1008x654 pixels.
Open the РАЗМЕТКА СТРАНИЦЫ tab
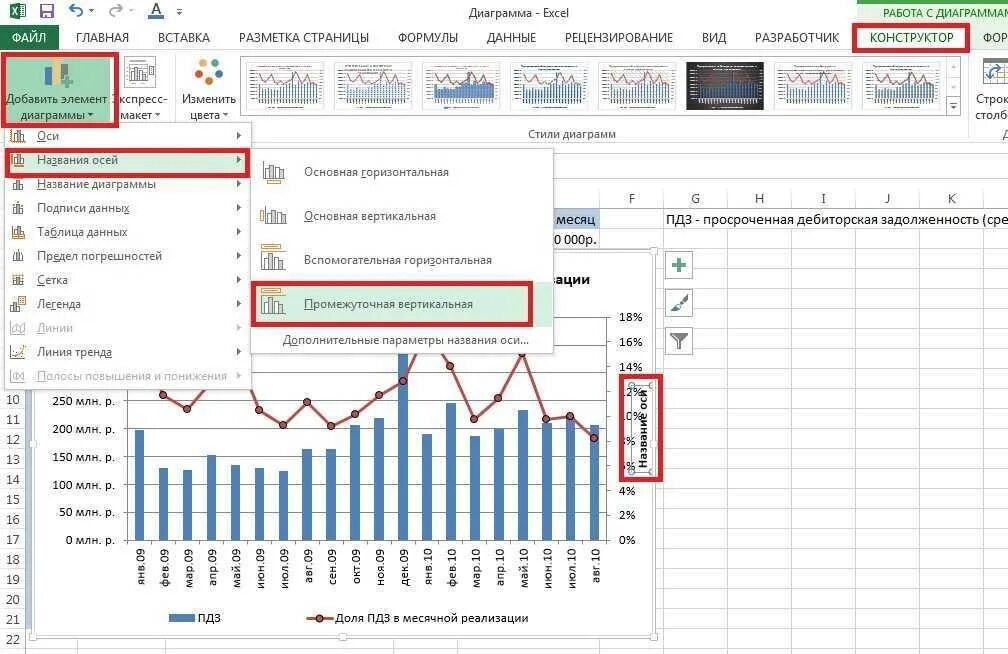click(x=303, y=37)
